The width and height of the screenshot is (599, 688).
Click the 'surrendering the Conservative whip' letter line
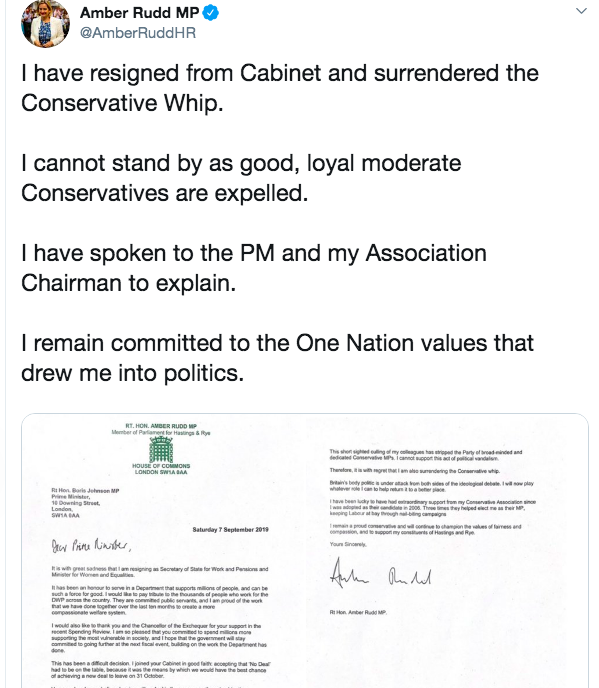pos(415,471)
